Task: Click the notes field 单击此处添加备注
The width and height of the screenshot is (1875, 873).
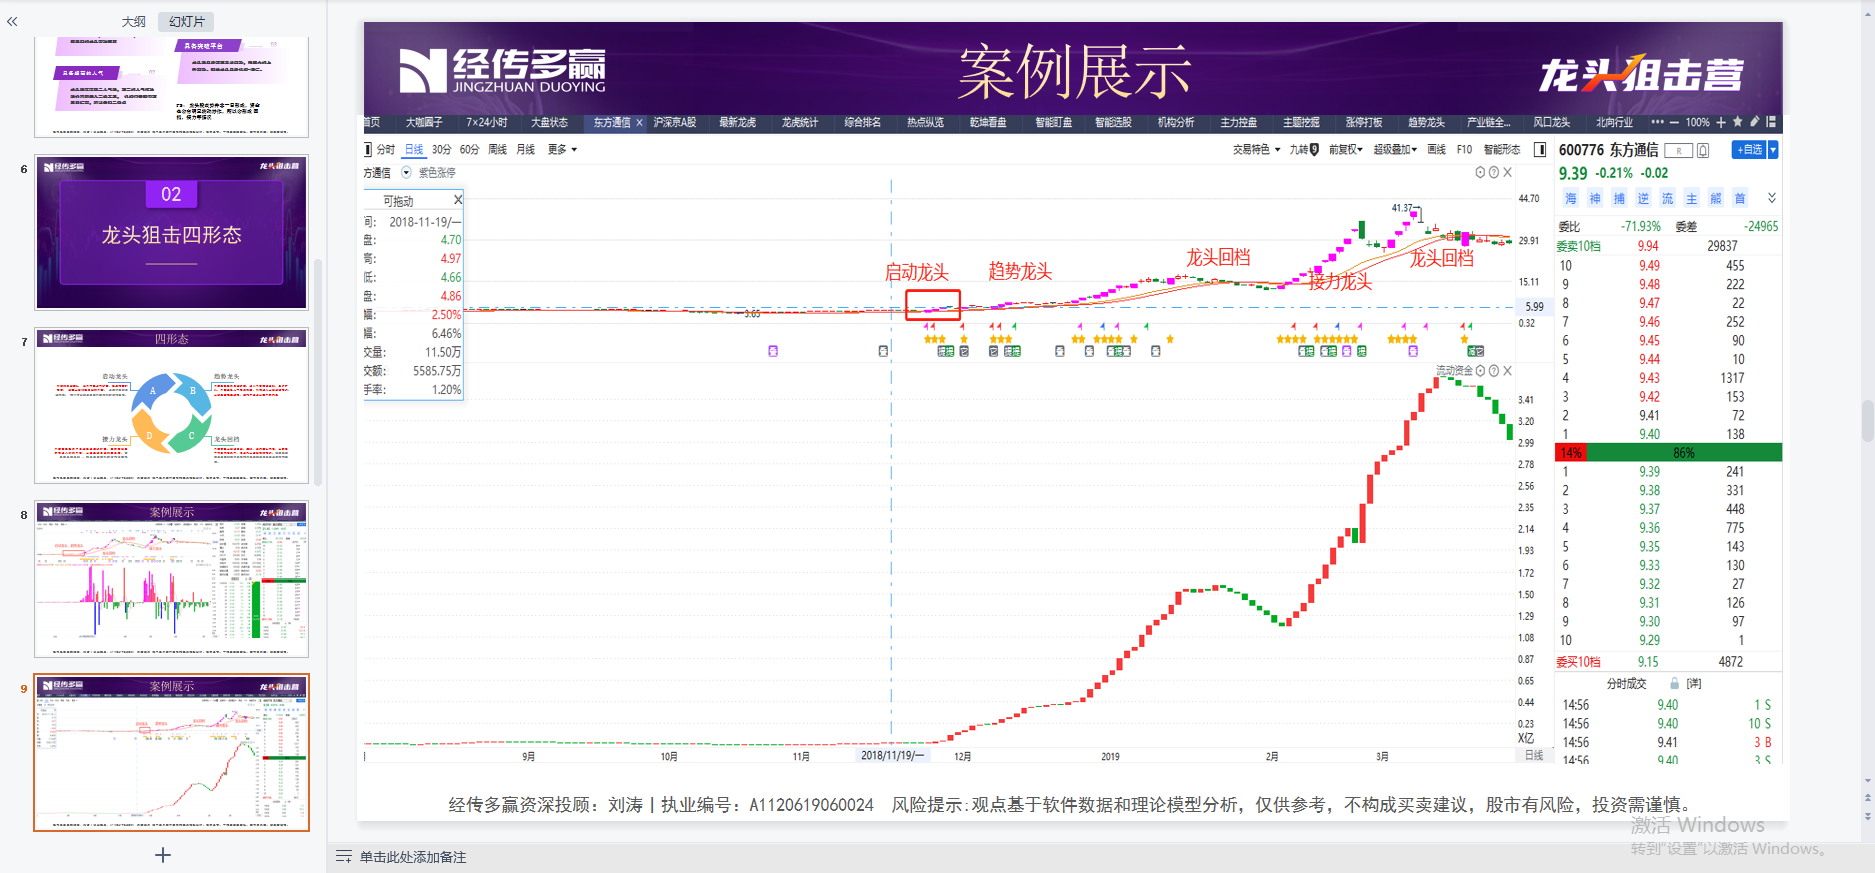Action: click(413, 857)
